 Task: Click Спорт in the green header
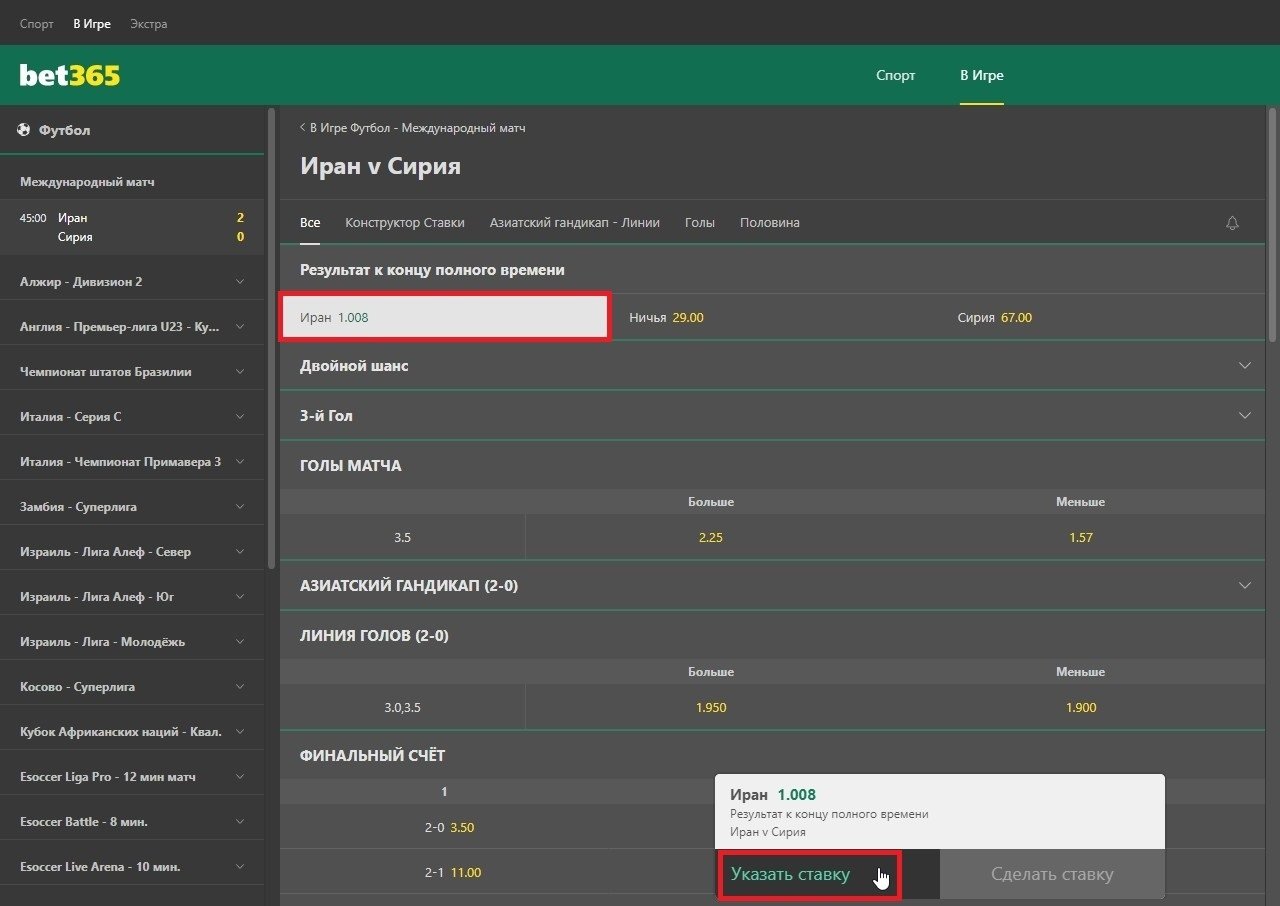click(x=895, y=75)
